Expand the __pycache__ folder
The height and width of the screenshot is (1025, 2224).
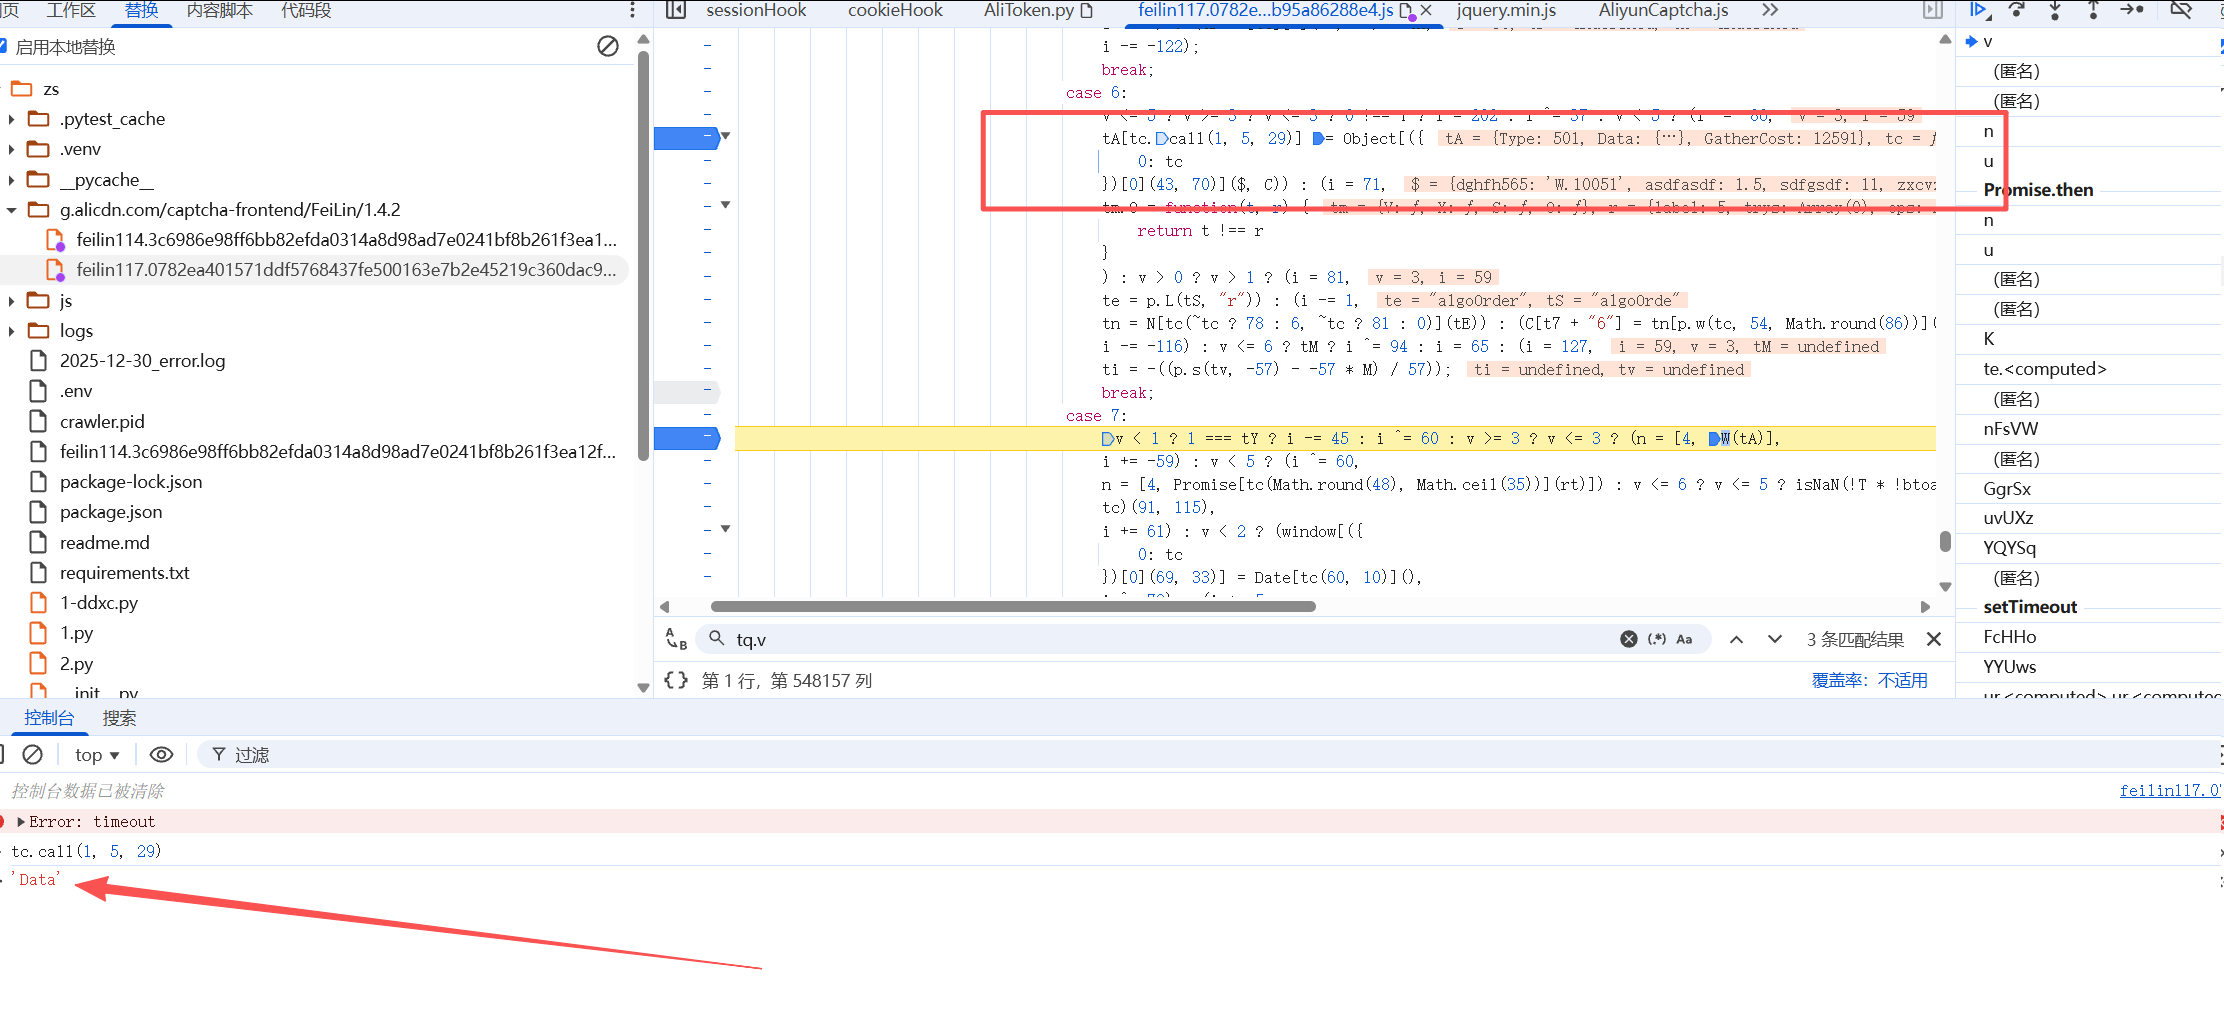pos(11,180)
